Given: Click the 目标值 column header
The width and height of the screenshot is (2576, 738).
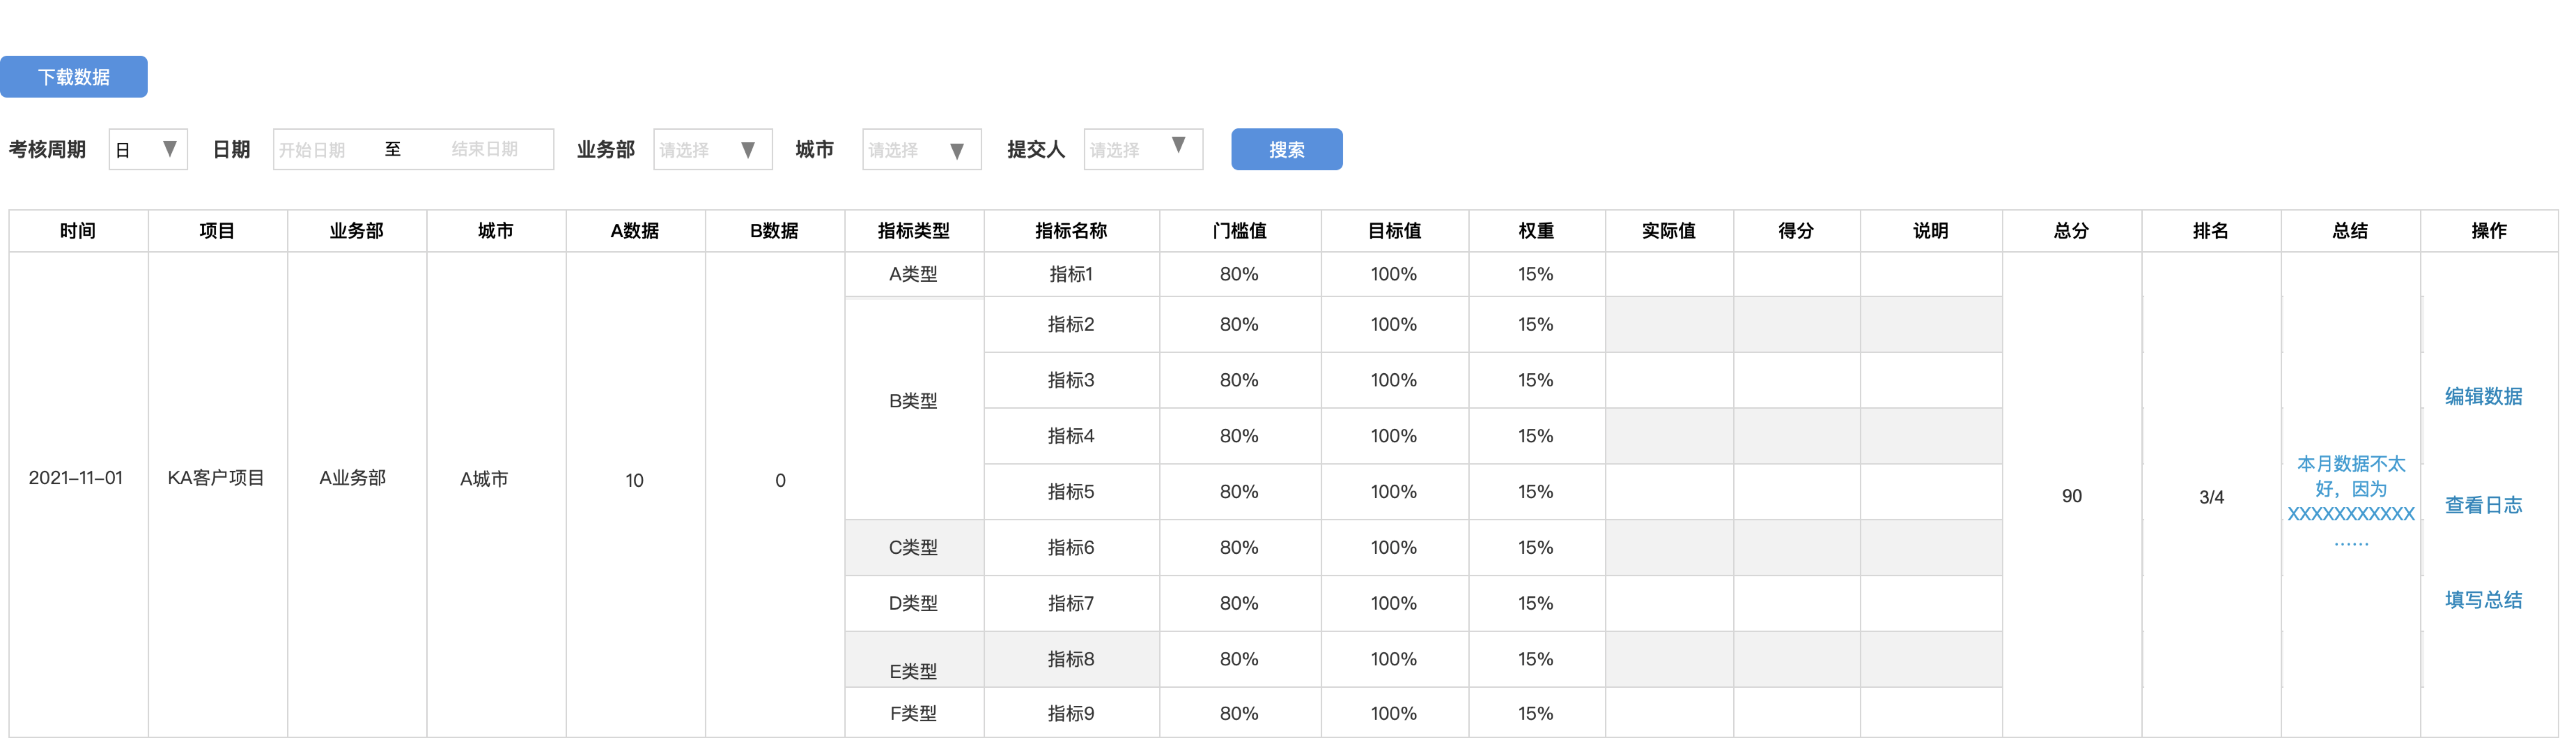Looking at the screenshot, I should click(1394, 231).
